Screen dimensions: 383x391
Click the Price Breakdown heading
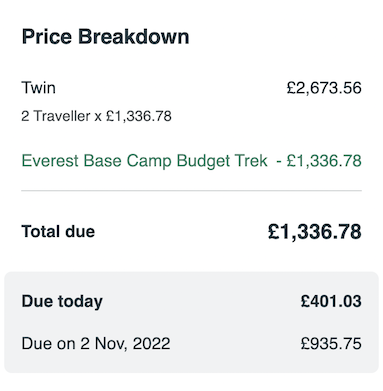tap(105, 37)
